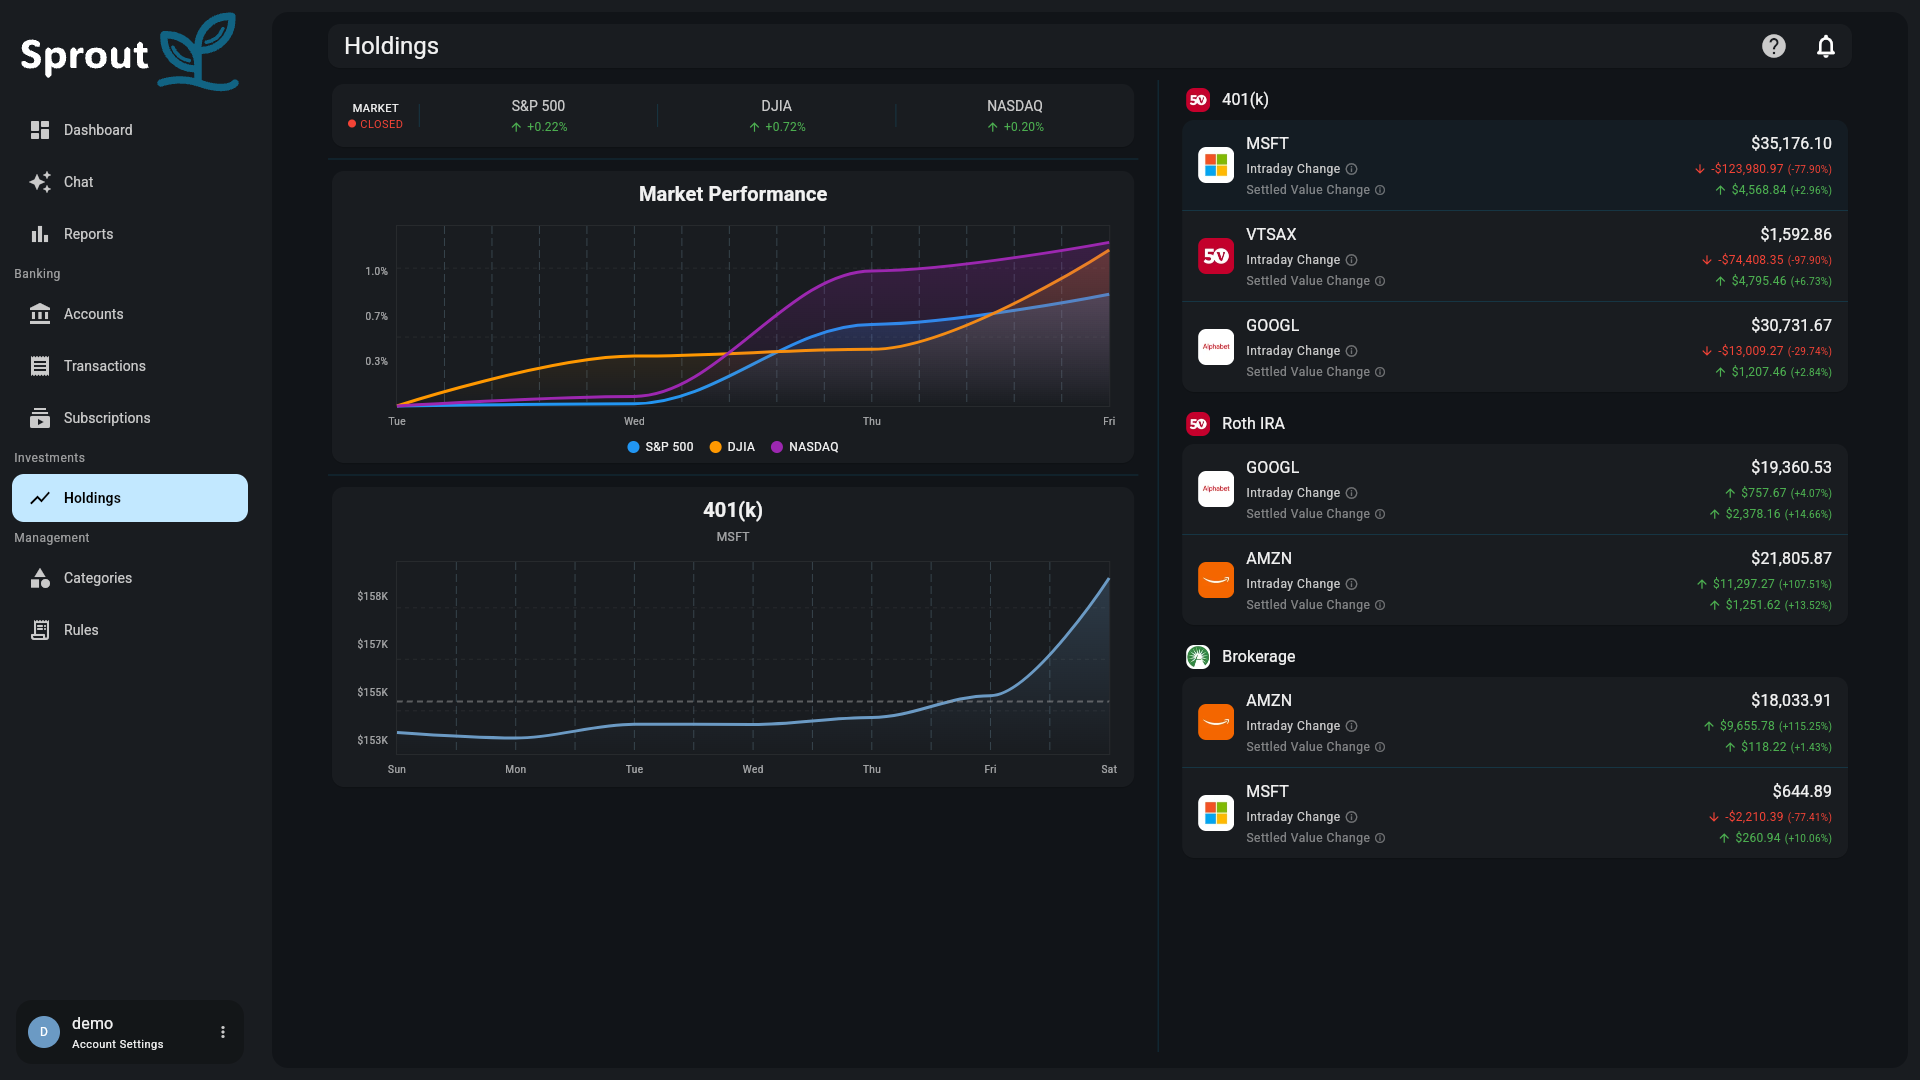Toggle NASDAQ series in chart legend
The image size is (1920, 1080).
(x=805, y=447)
